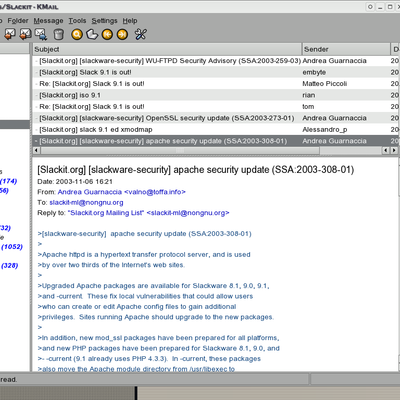Screen dimensions: 400x400
Task: Select the folder showing unread count (1052)
Action: coord(12,247)
